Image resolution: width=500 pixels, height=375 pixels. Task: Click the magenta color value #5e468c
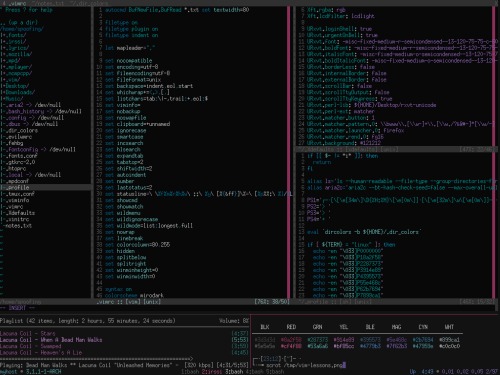coord(396,340)
